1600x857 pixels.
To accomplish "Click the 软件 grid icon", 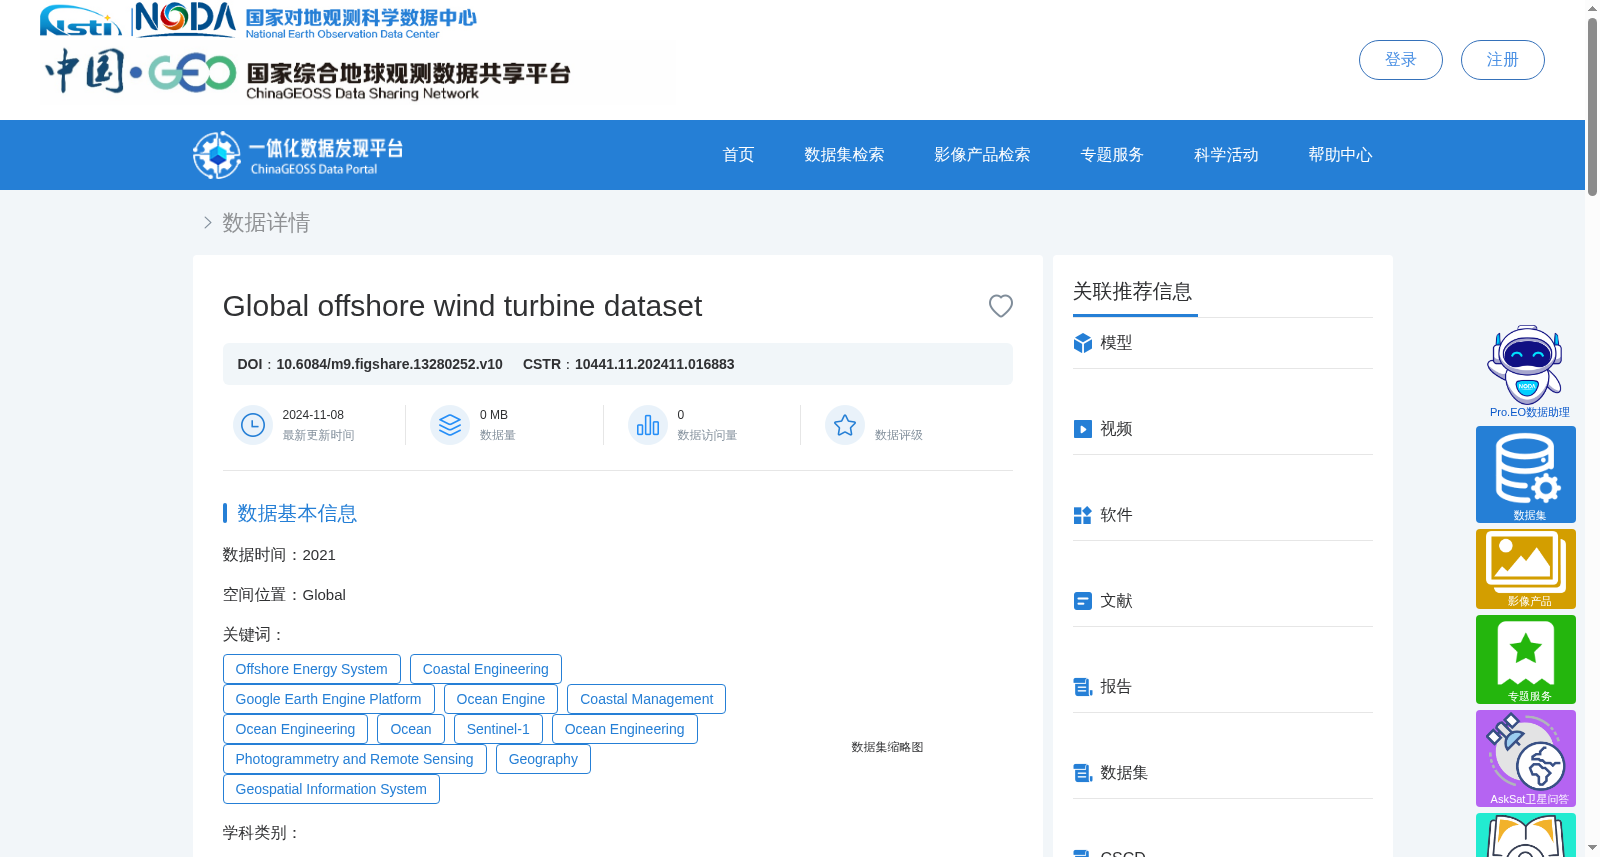I will [x=1082, y=515].
